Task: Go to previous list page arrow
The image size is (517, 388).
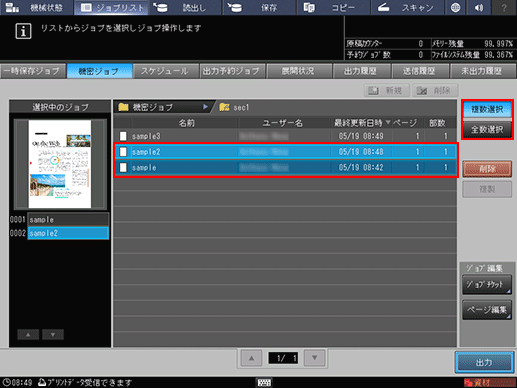Action: coord(251,358)
